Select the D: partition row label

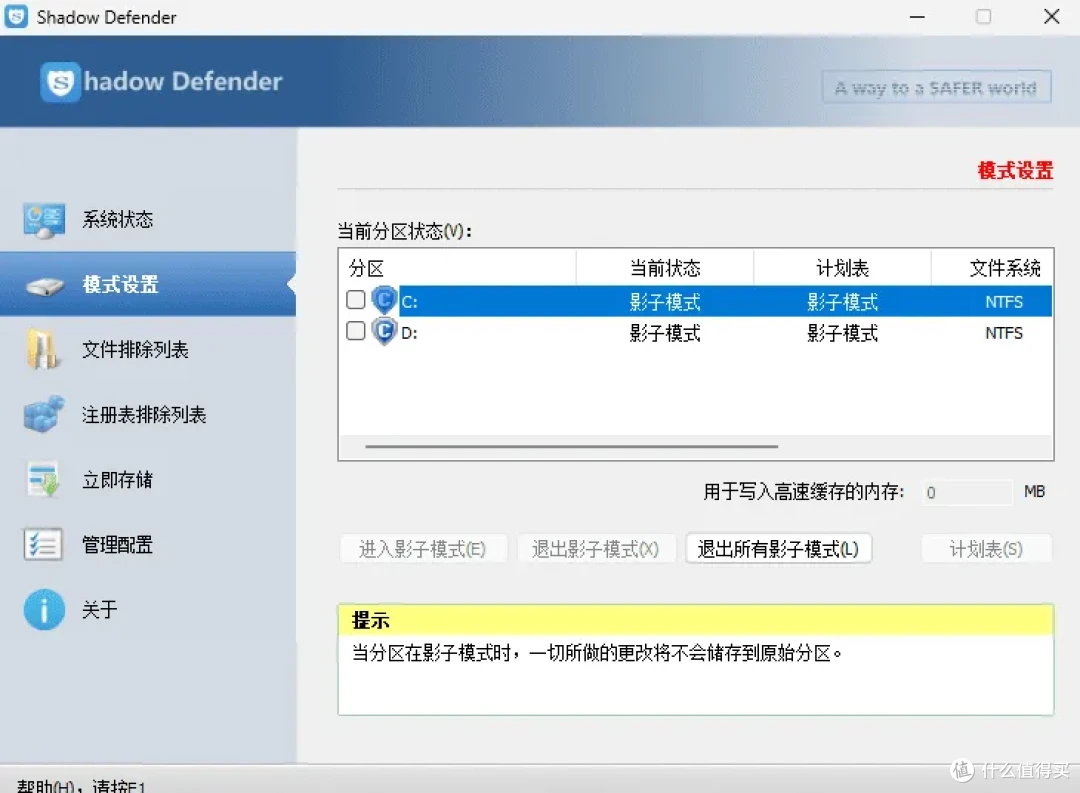(409, 333)
